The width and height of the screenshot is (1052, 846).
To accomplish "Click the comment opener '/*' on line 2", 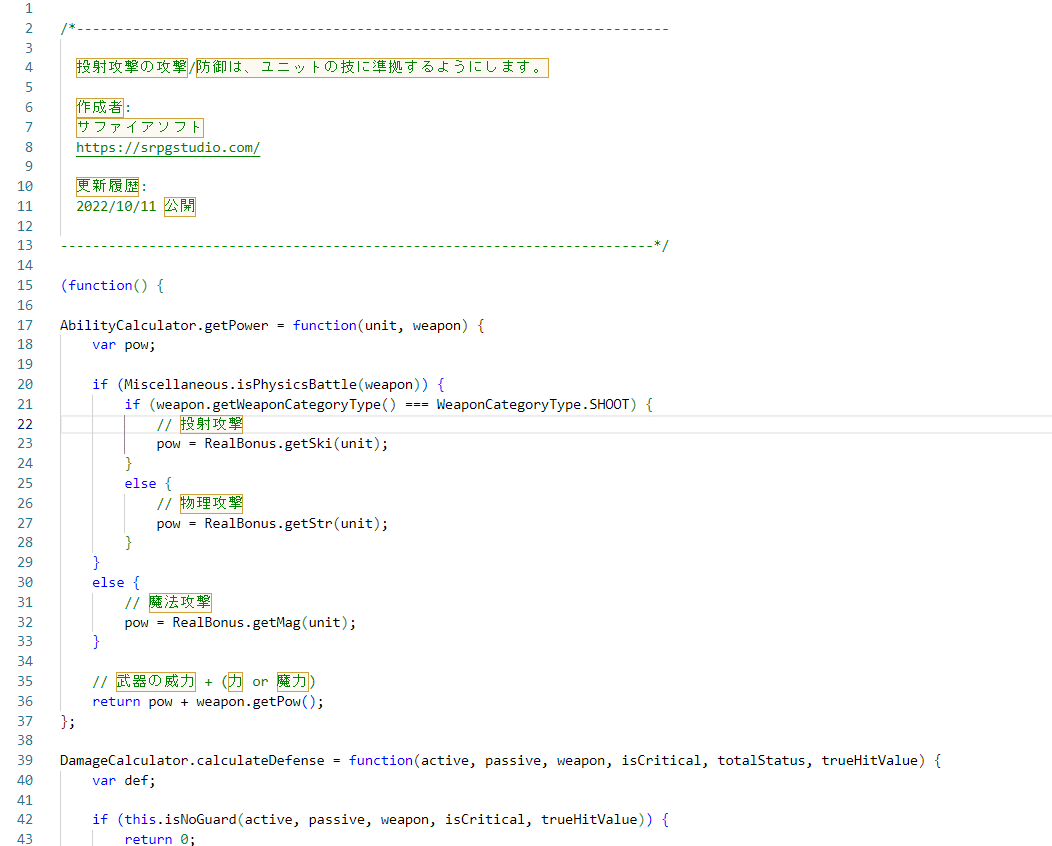I will point(68,29).
